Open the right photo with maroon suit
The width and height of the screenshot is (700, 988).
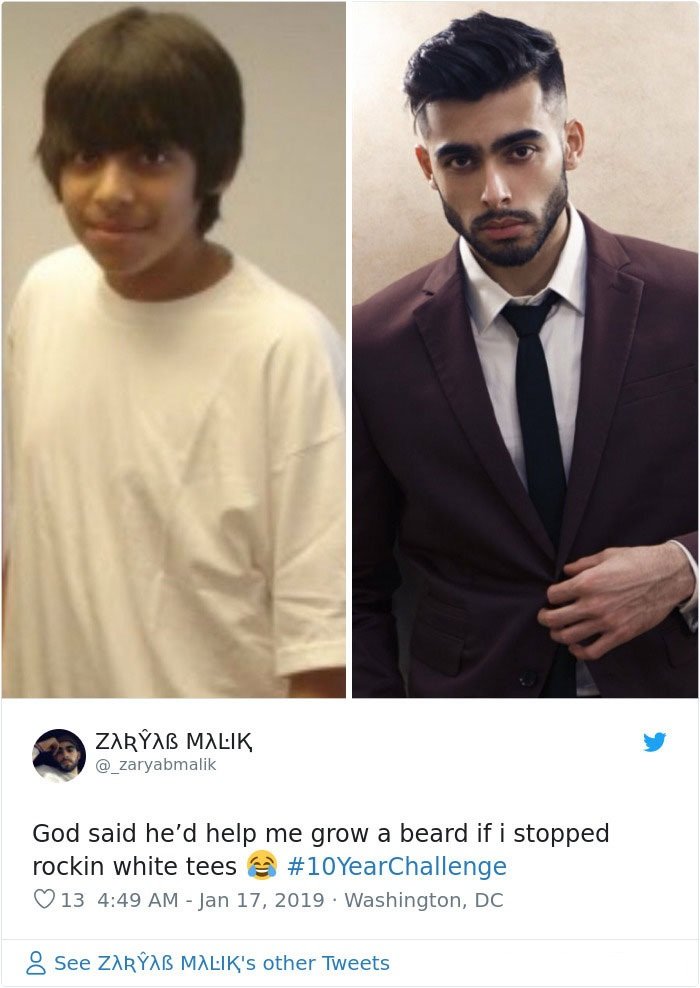click(525, 350)
